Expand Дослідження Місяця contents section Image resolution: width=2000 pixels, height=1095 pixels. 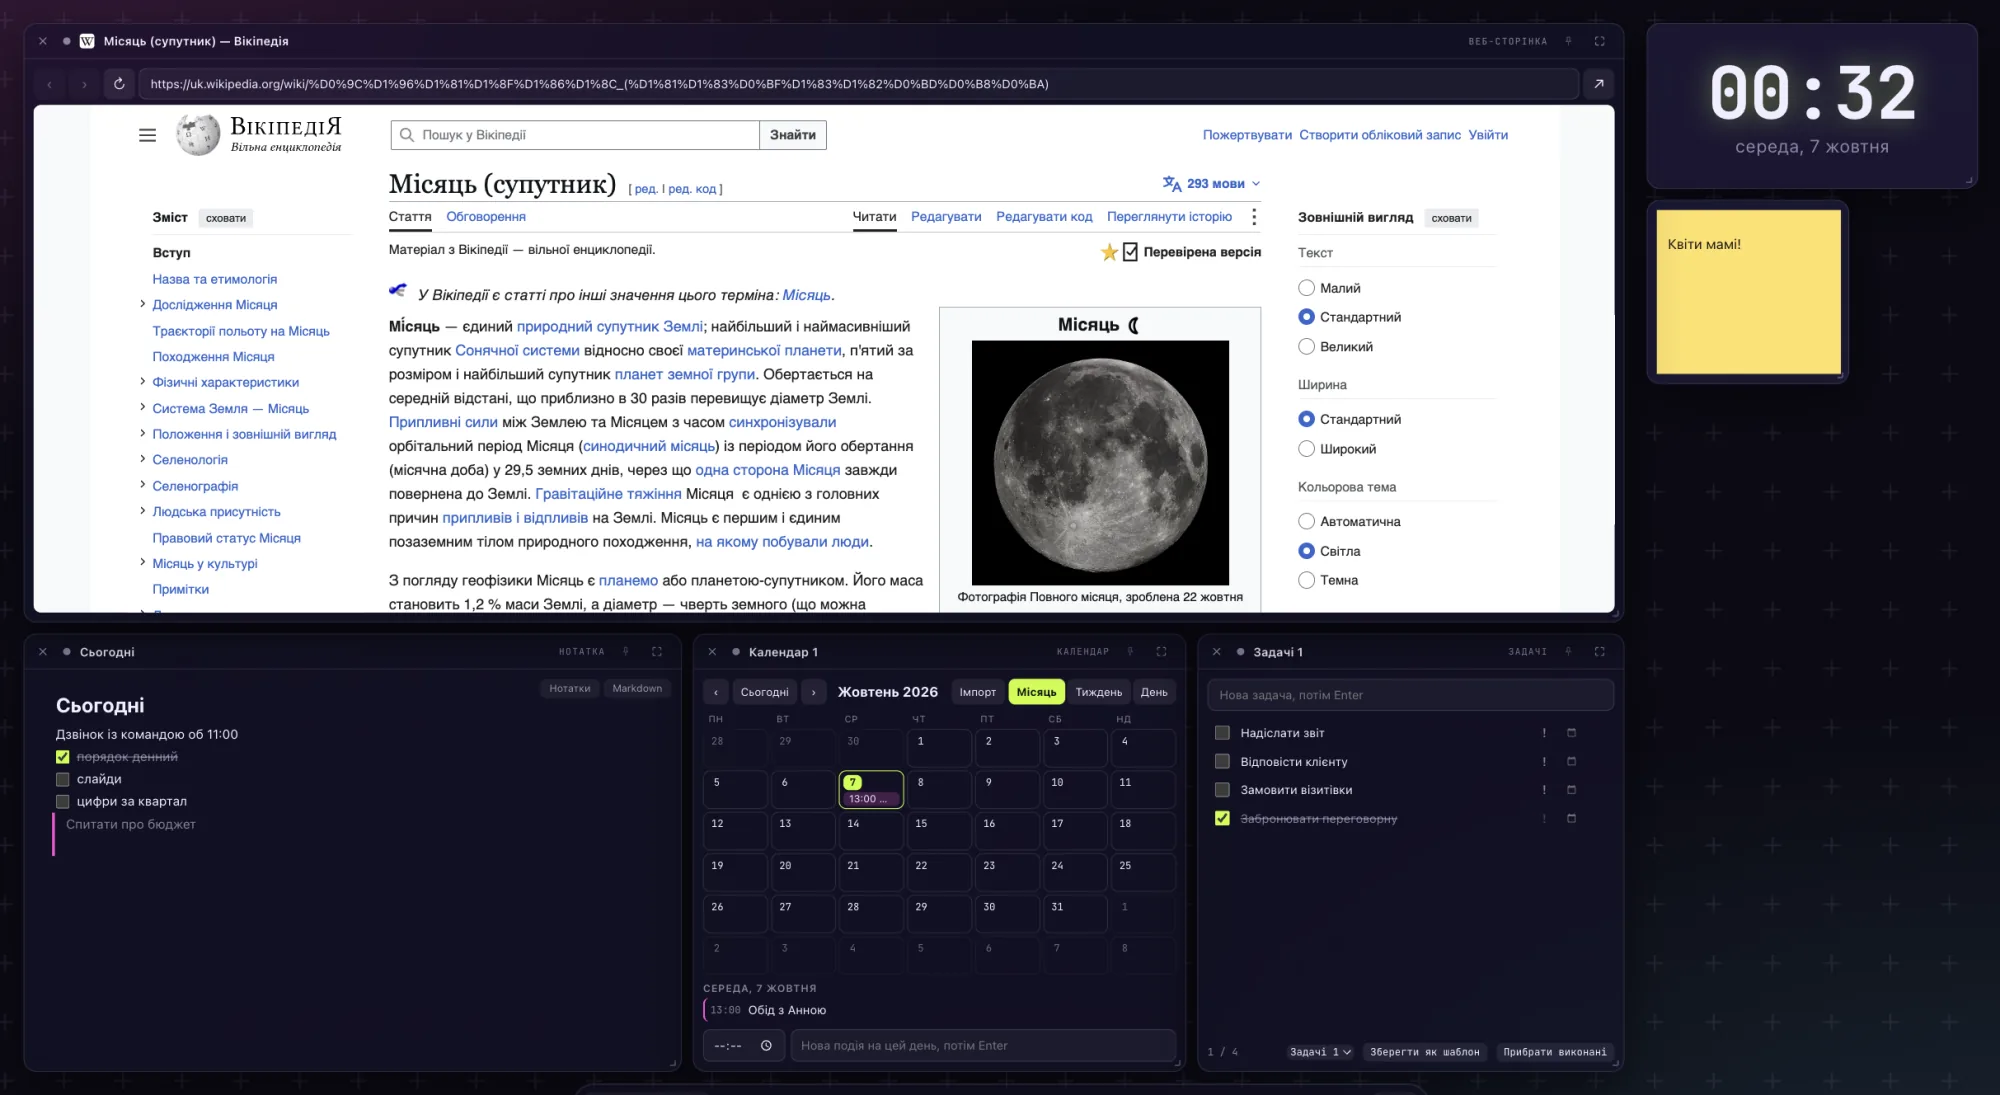(142, 304)
